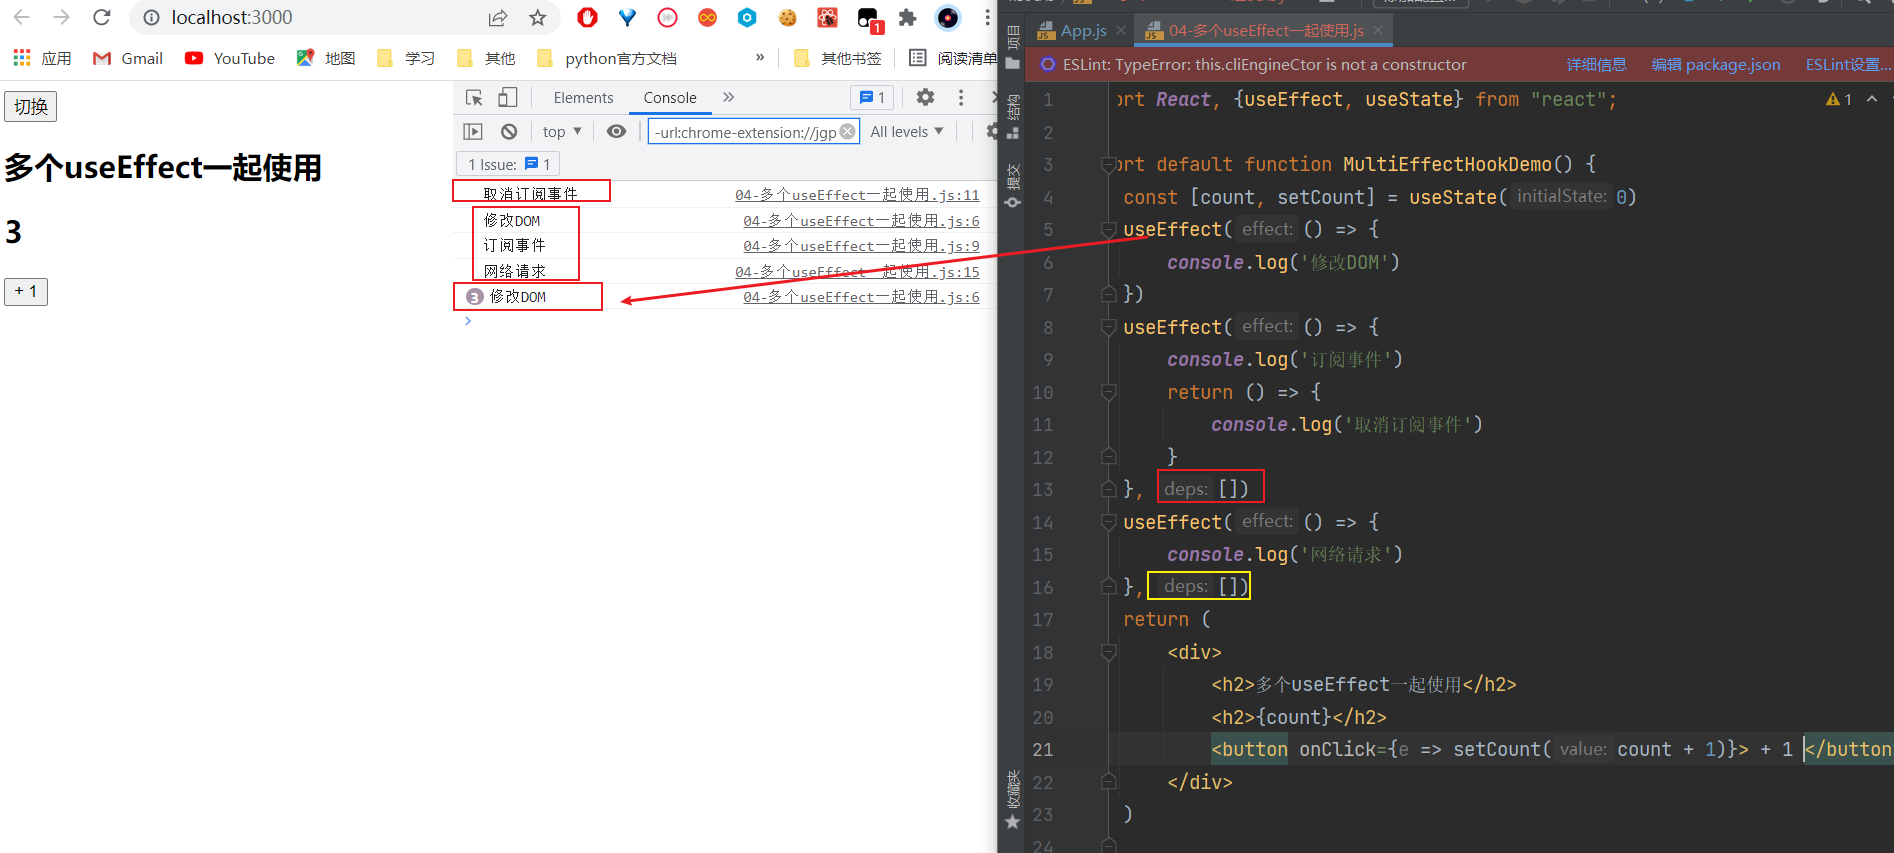This screenshot has width=1894, height=853.
Task: Open the 地图 maps bookmark
Action: click(326, 58)
